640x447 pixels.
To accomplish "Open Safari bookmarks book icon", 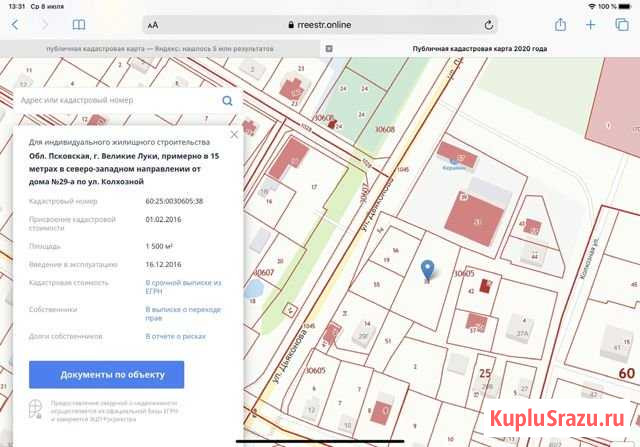I will point(79,25).
